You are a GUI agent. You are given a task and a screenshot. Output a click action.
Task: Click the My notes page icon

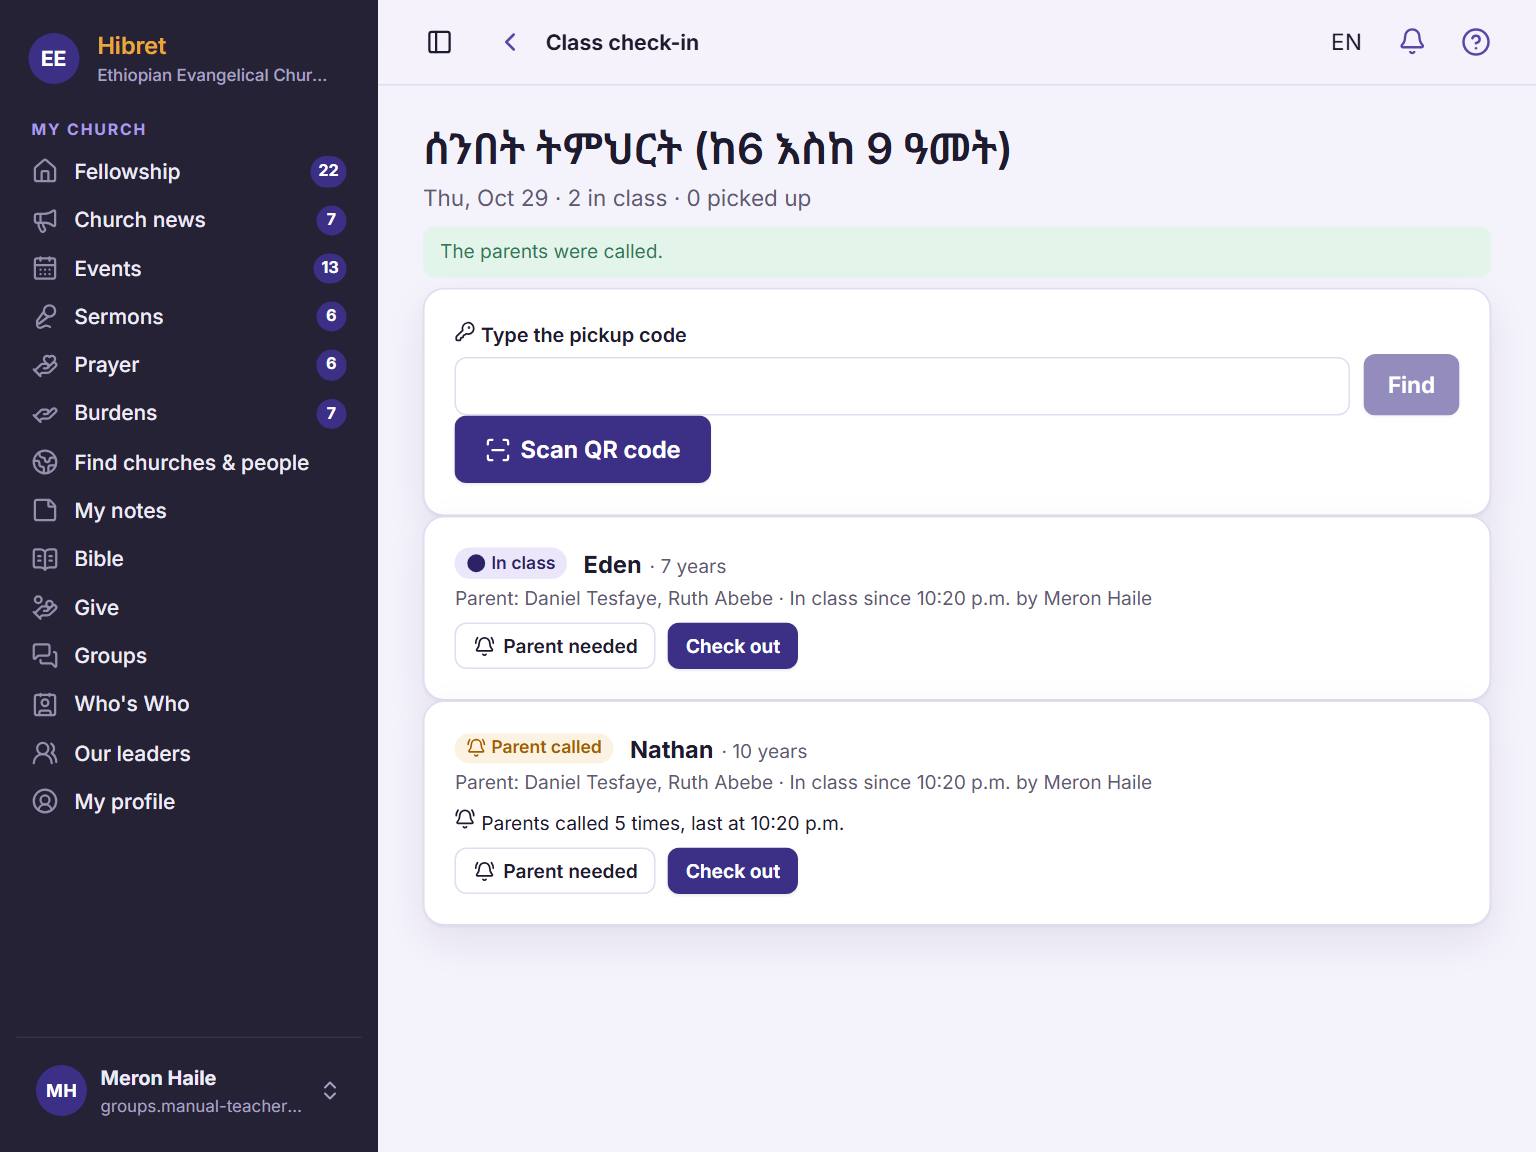45,510
